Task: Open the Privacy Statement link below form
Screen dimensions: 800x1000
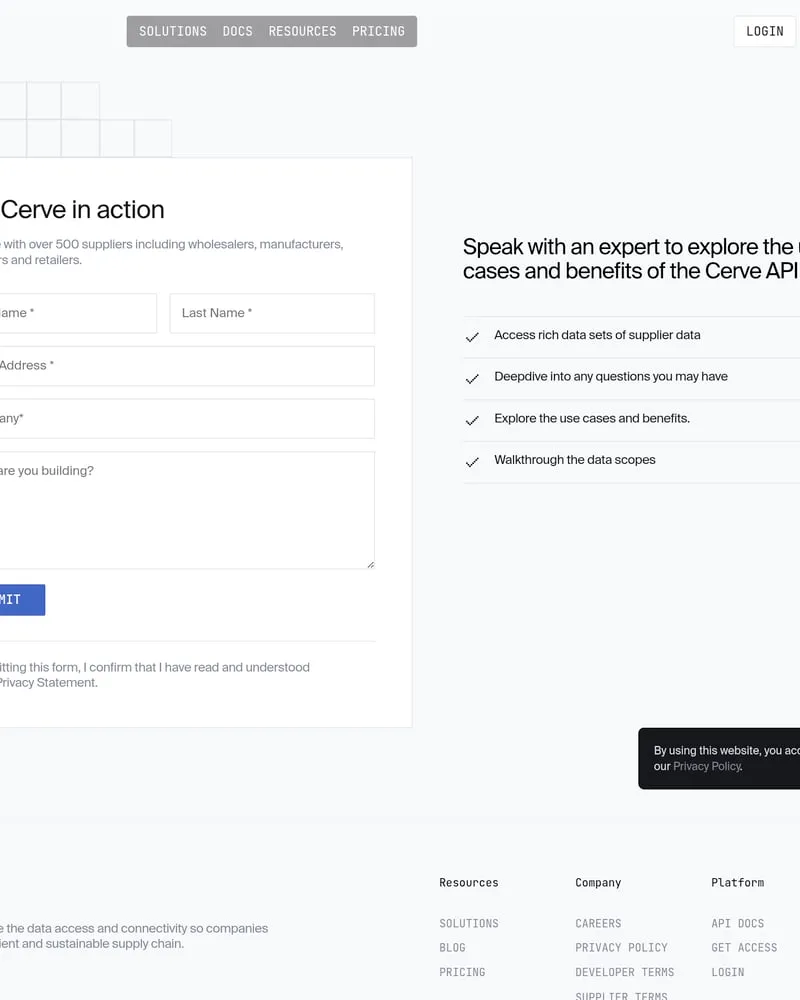Action: click(x=48, y=682)
